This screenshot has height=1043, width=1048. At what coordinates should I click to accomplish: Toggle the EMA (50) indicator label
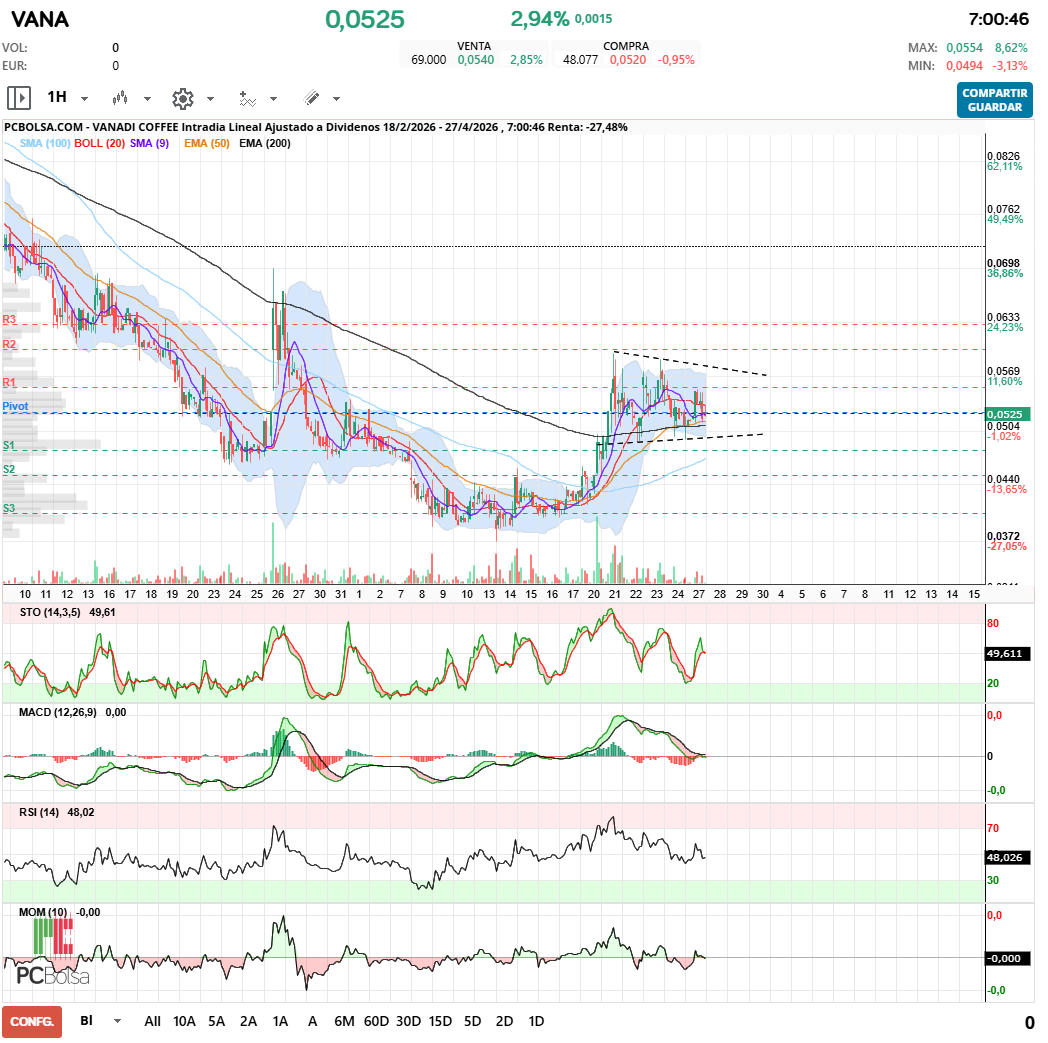(x=207, y=144)
